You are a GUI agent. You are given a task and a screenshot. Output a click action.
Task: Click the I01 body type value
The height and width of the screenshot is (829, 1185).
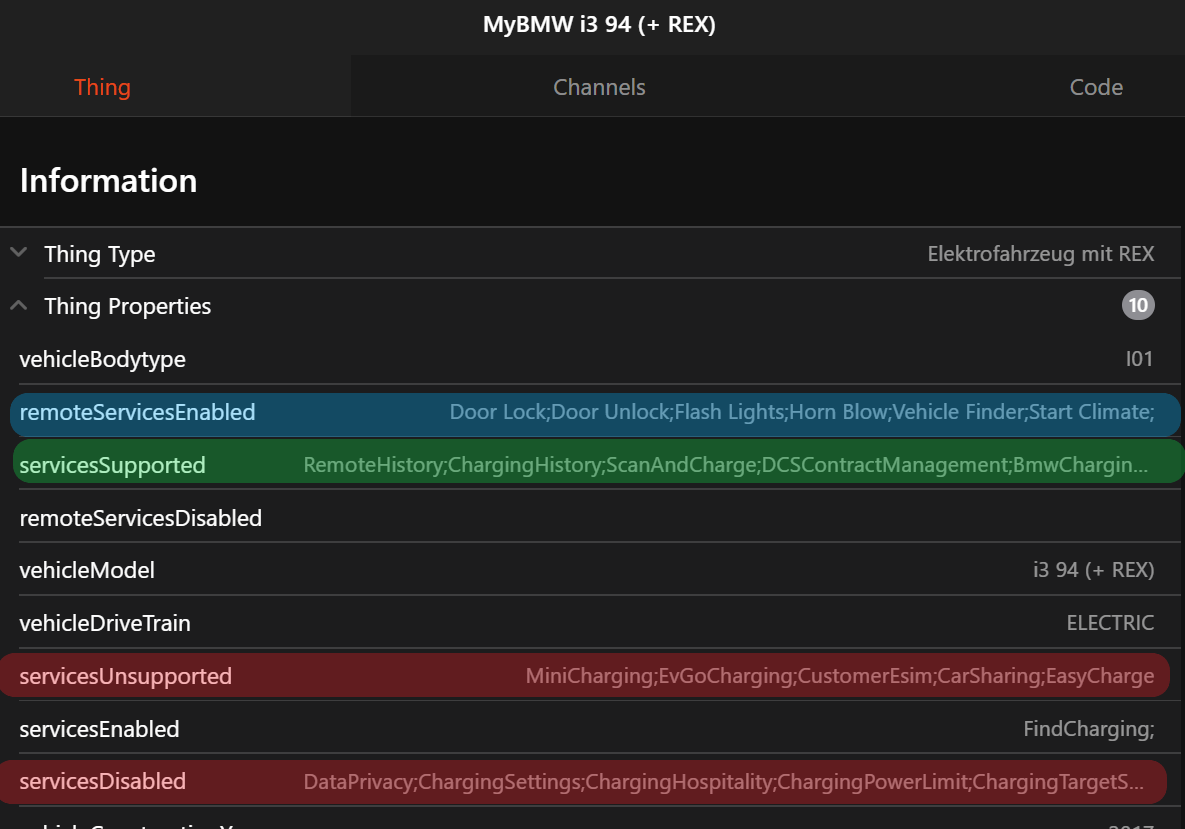pos(1139,359)
